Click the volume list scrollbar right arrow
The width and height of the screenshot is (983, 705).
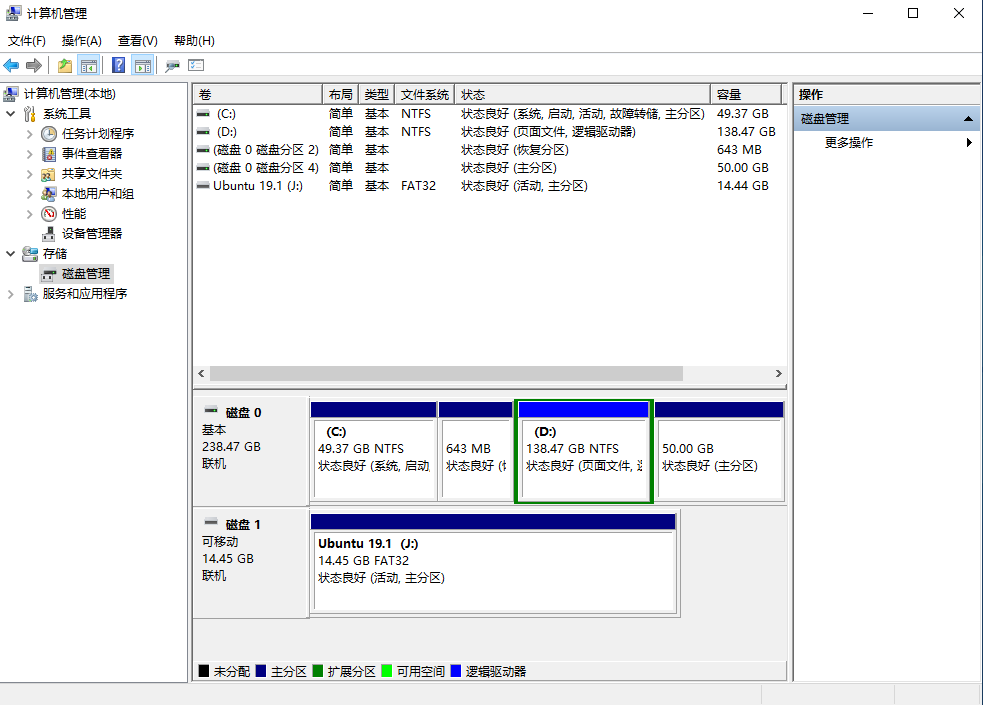click(778, 373)
